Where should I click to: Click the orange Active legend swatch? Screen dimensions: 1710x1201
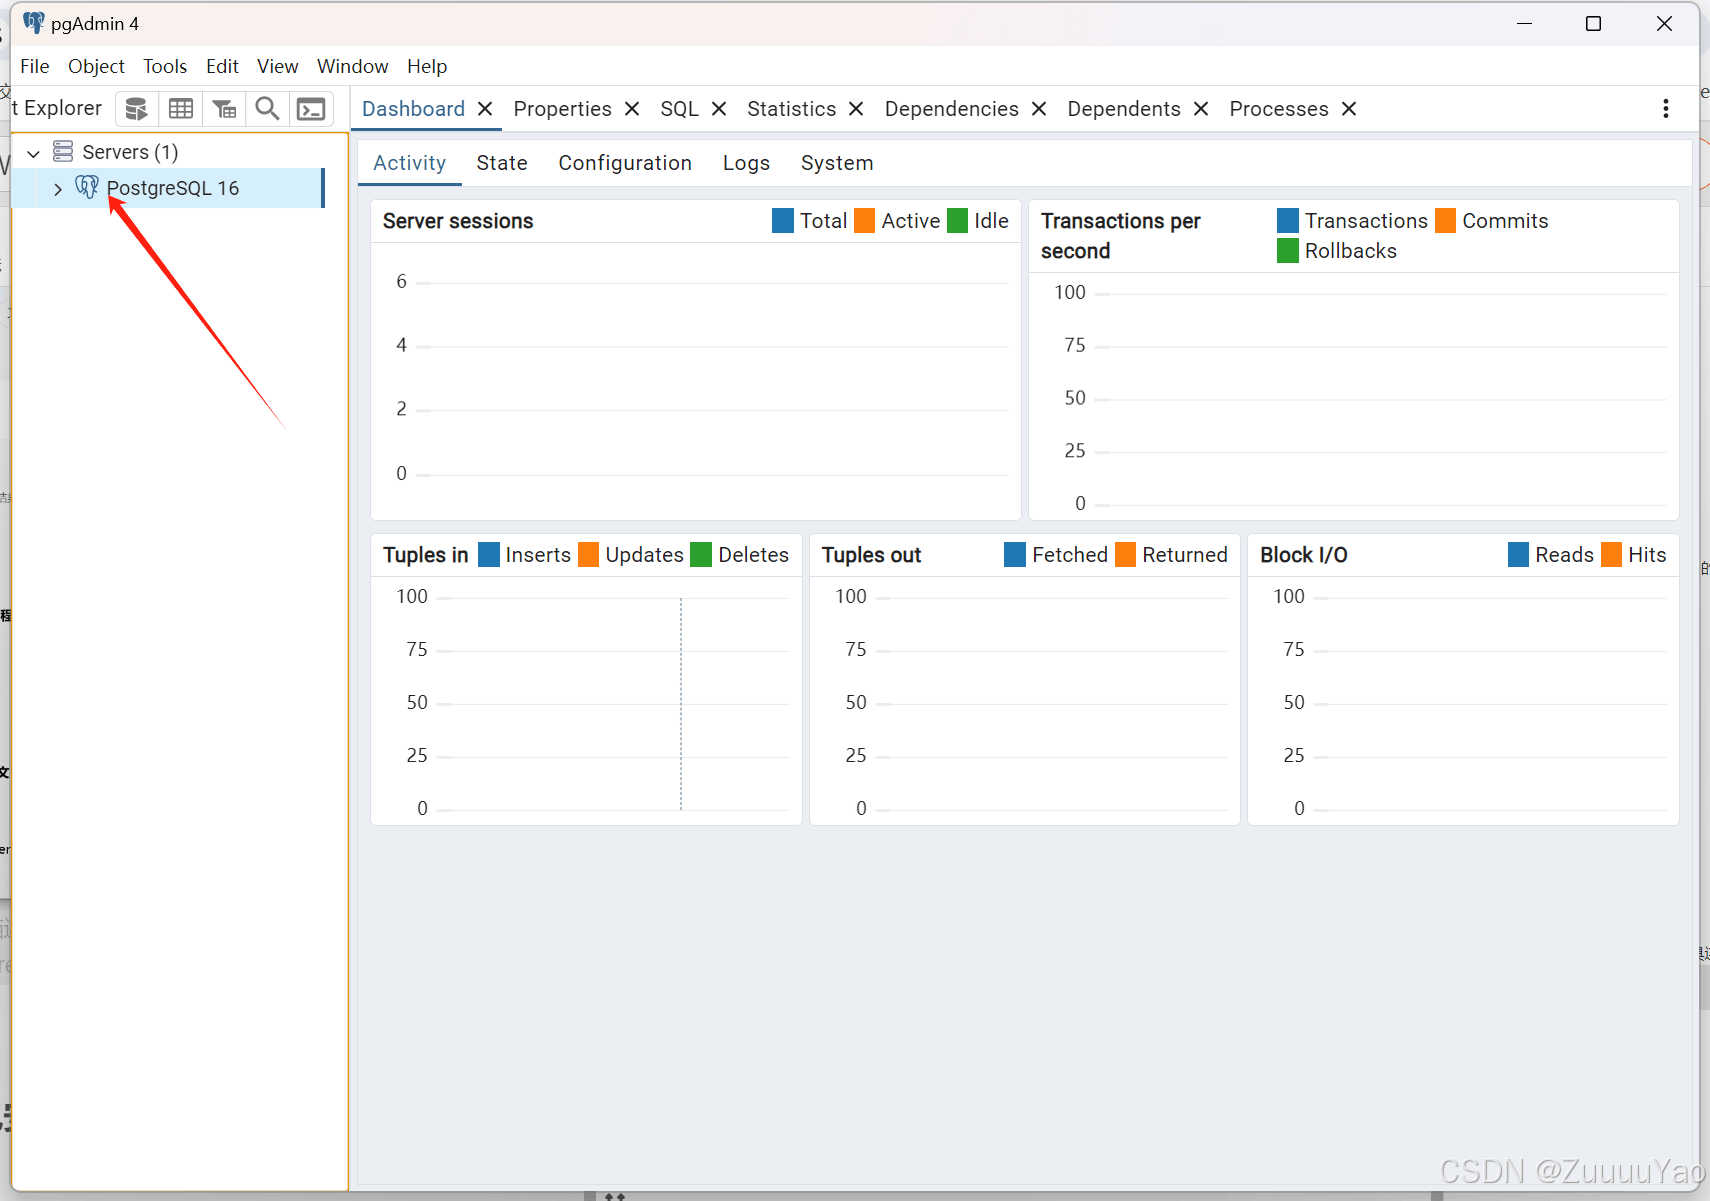[x=865, y=220]
